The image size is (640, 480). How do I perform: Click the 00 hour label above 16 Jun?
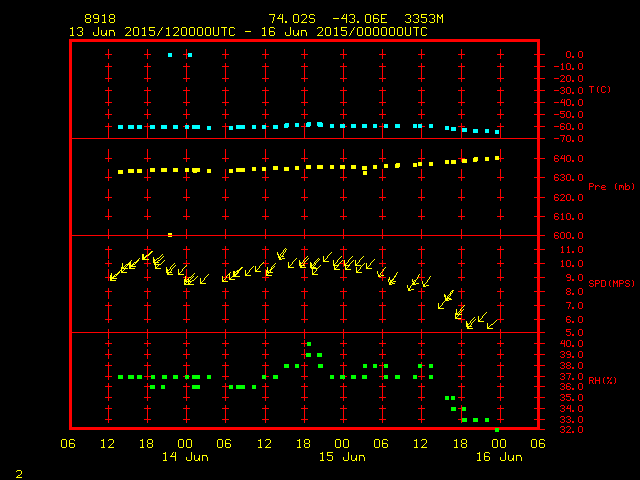tap(499, 444)
